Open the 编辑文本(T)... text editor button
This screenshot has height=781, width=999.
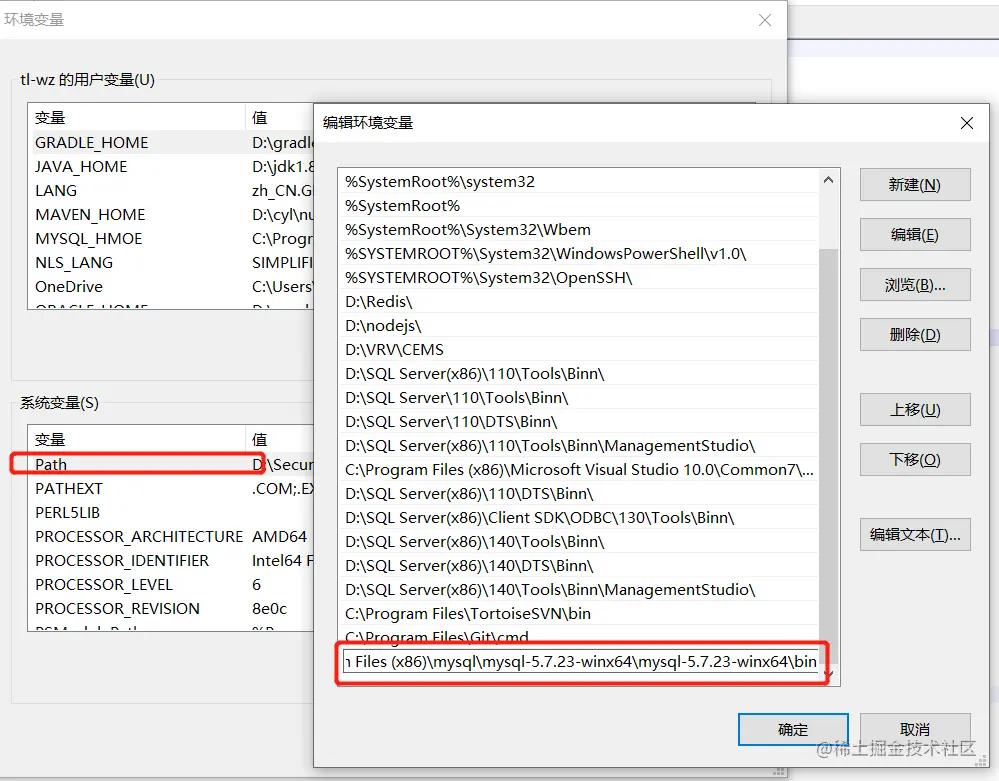915,534
